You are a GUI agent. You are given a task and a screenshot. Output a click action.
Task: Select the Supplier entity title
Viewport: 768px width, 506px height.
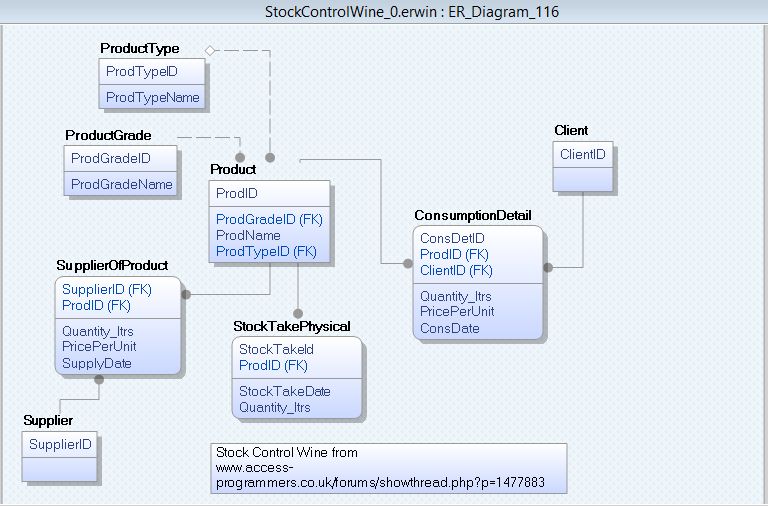(x=48, y=420)
